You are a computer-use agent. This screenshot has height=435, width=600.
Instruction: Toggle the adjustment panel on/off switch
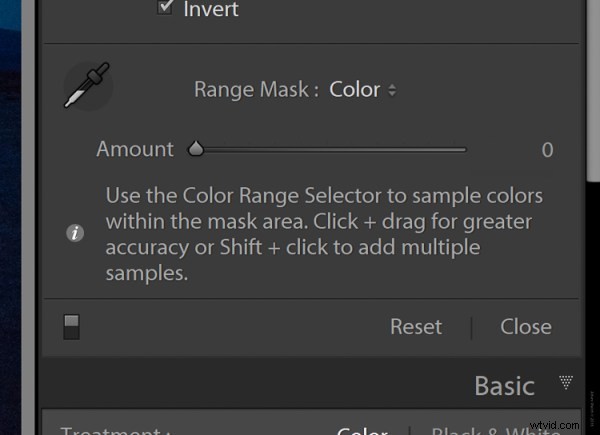[x=72, y=327]
